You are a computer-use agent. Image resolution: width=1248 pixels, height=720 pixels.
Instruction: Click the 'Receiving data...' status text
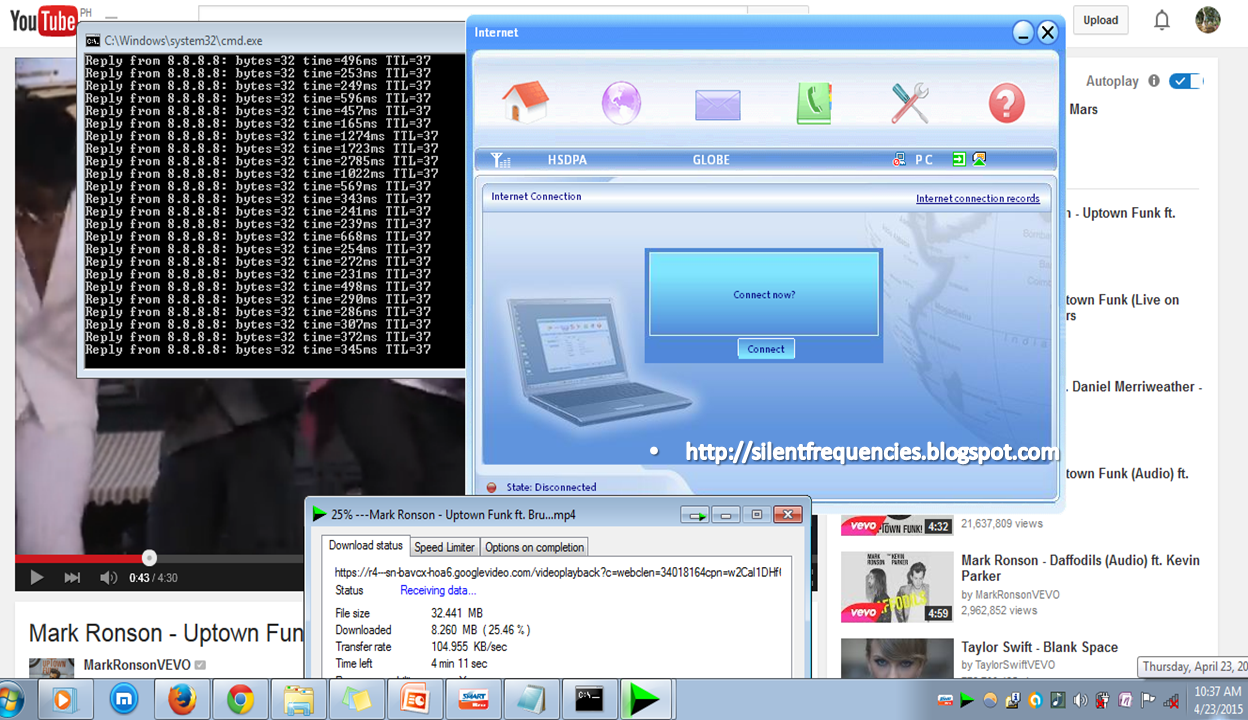pos(438,591)
